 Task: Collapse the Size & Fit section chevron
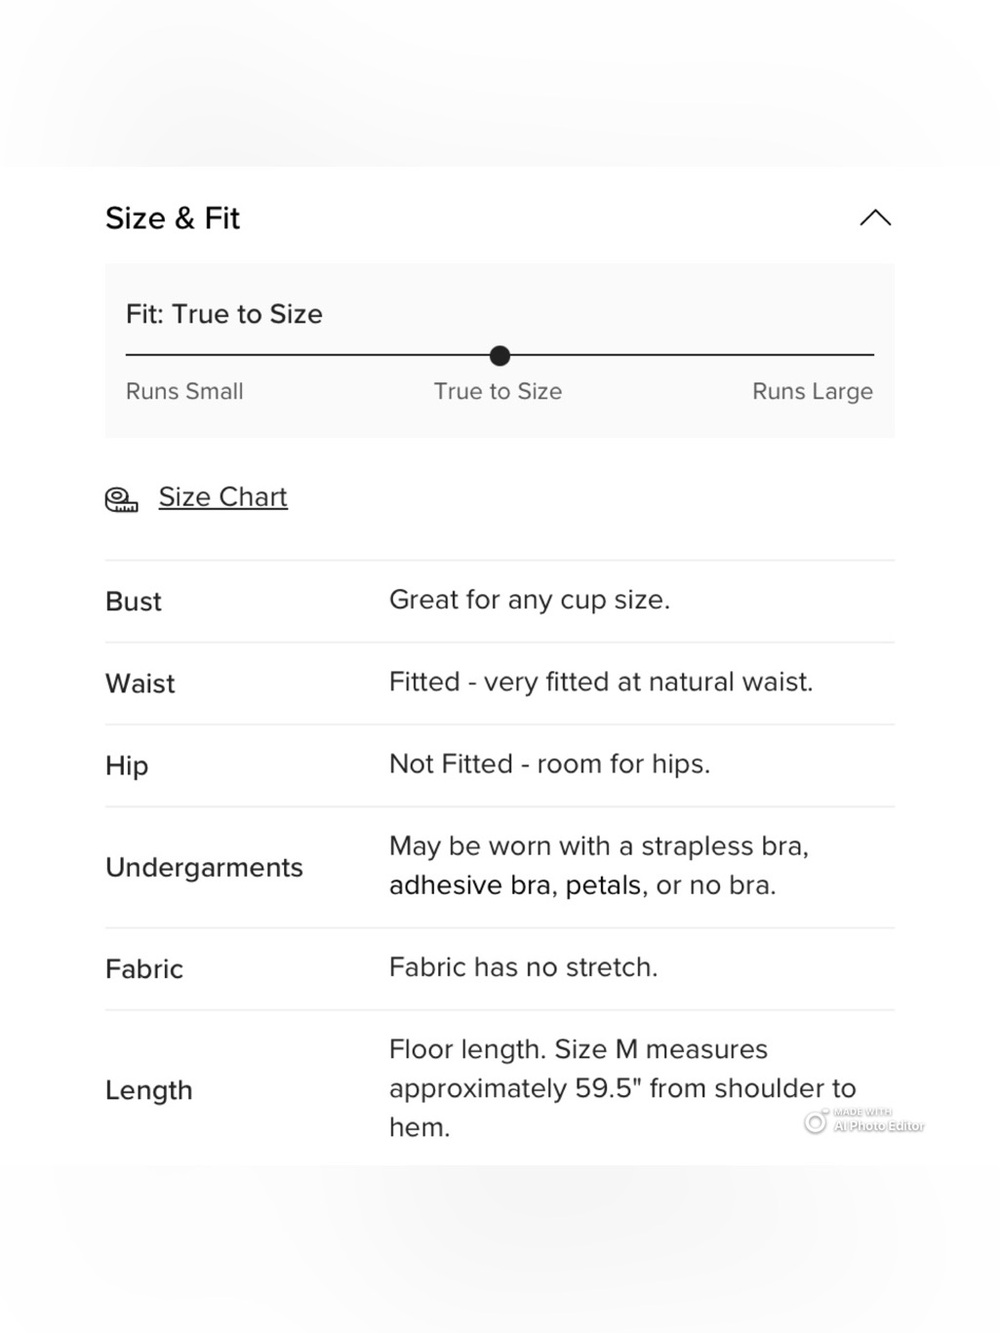click(875, 218)
